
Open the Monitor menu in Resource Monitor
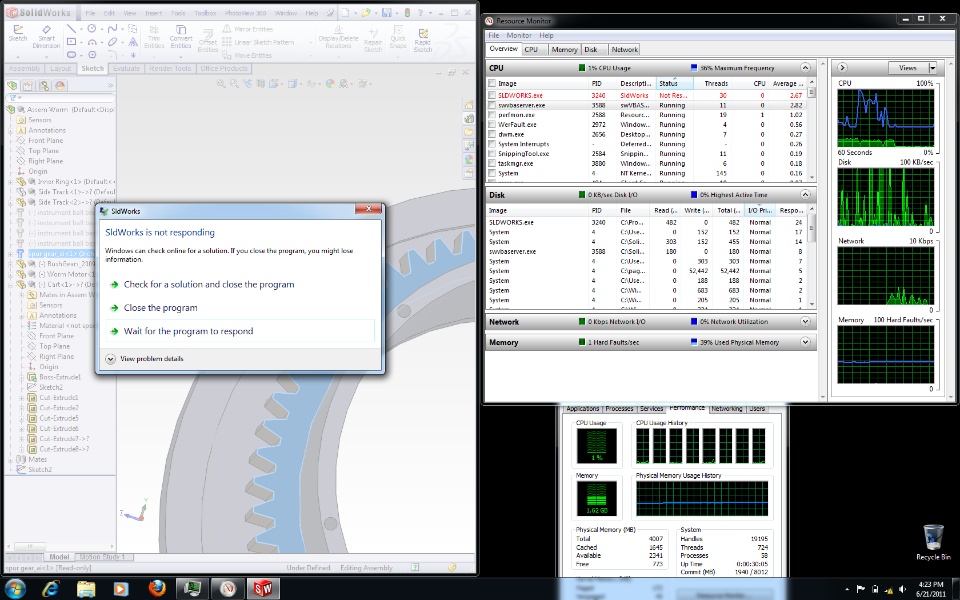click(519, 36)
